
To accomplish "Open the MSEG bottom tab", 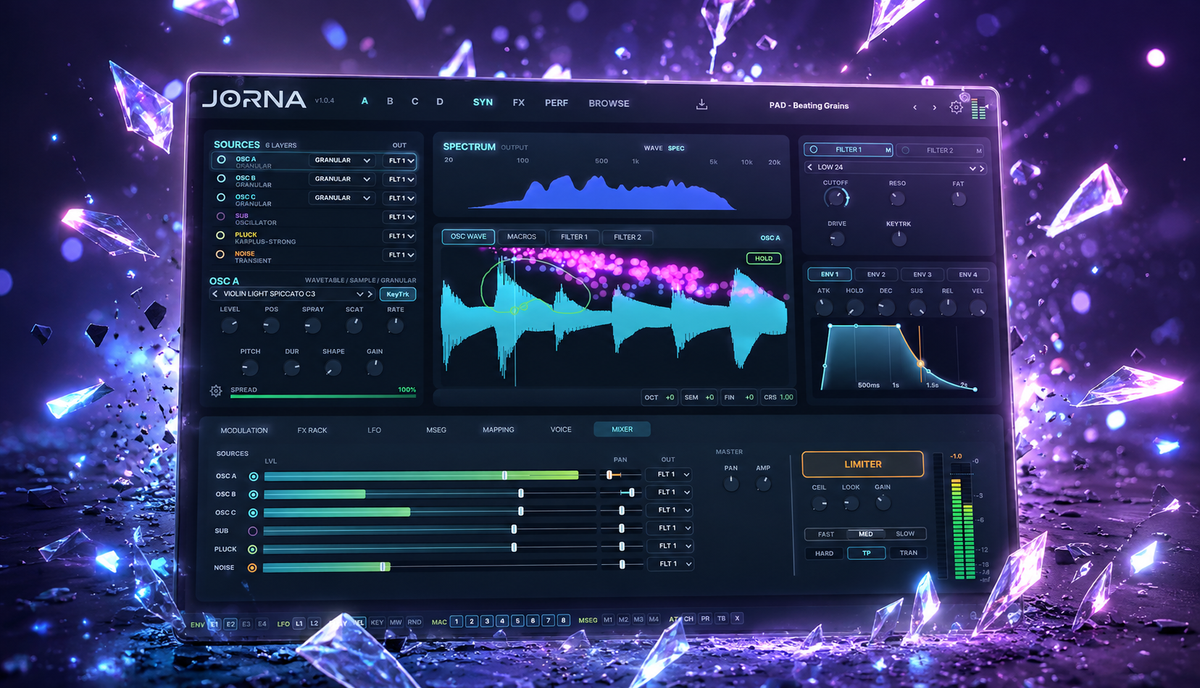I will point(436,430).
